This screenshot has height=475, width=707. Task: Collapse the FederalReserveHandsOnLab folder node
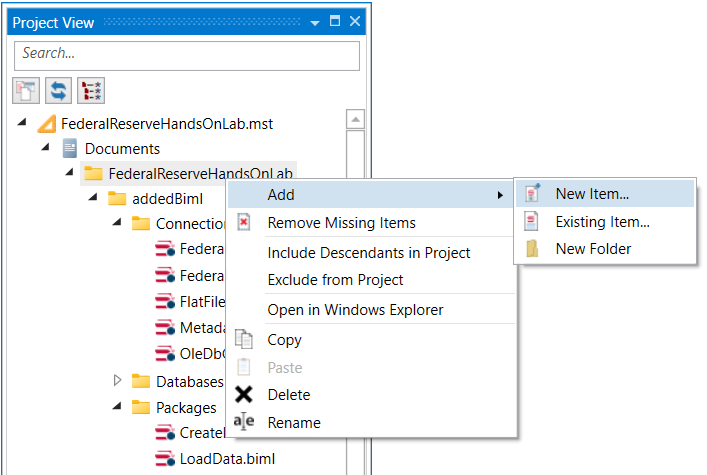click(69, 172)
